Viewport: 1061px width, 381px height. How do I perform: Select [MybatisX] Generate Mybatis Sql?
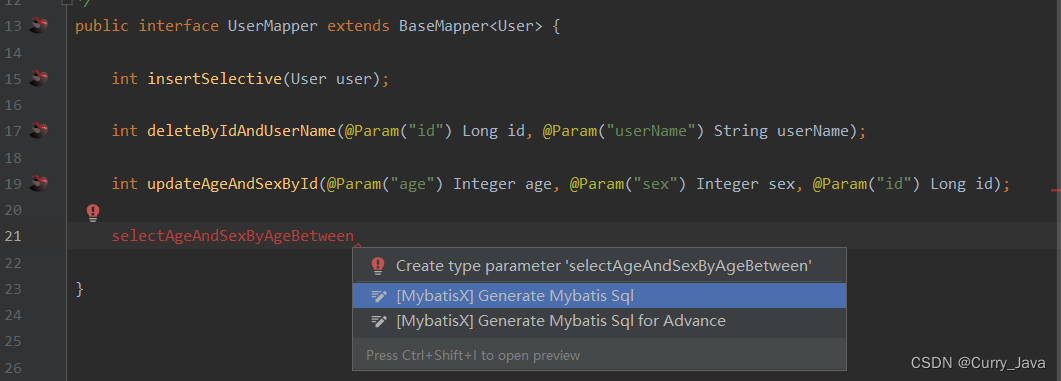tap(600, 296)
